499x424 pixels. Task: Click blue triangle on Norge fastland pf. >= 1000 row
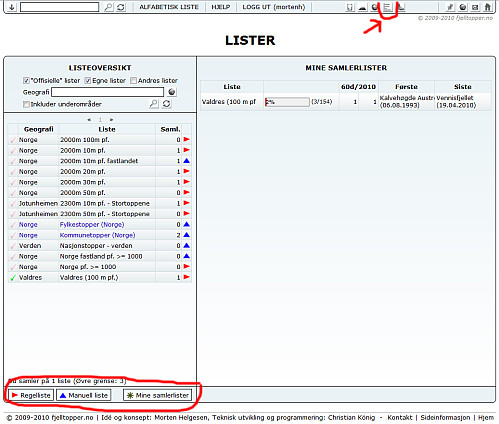coord(187,256)
